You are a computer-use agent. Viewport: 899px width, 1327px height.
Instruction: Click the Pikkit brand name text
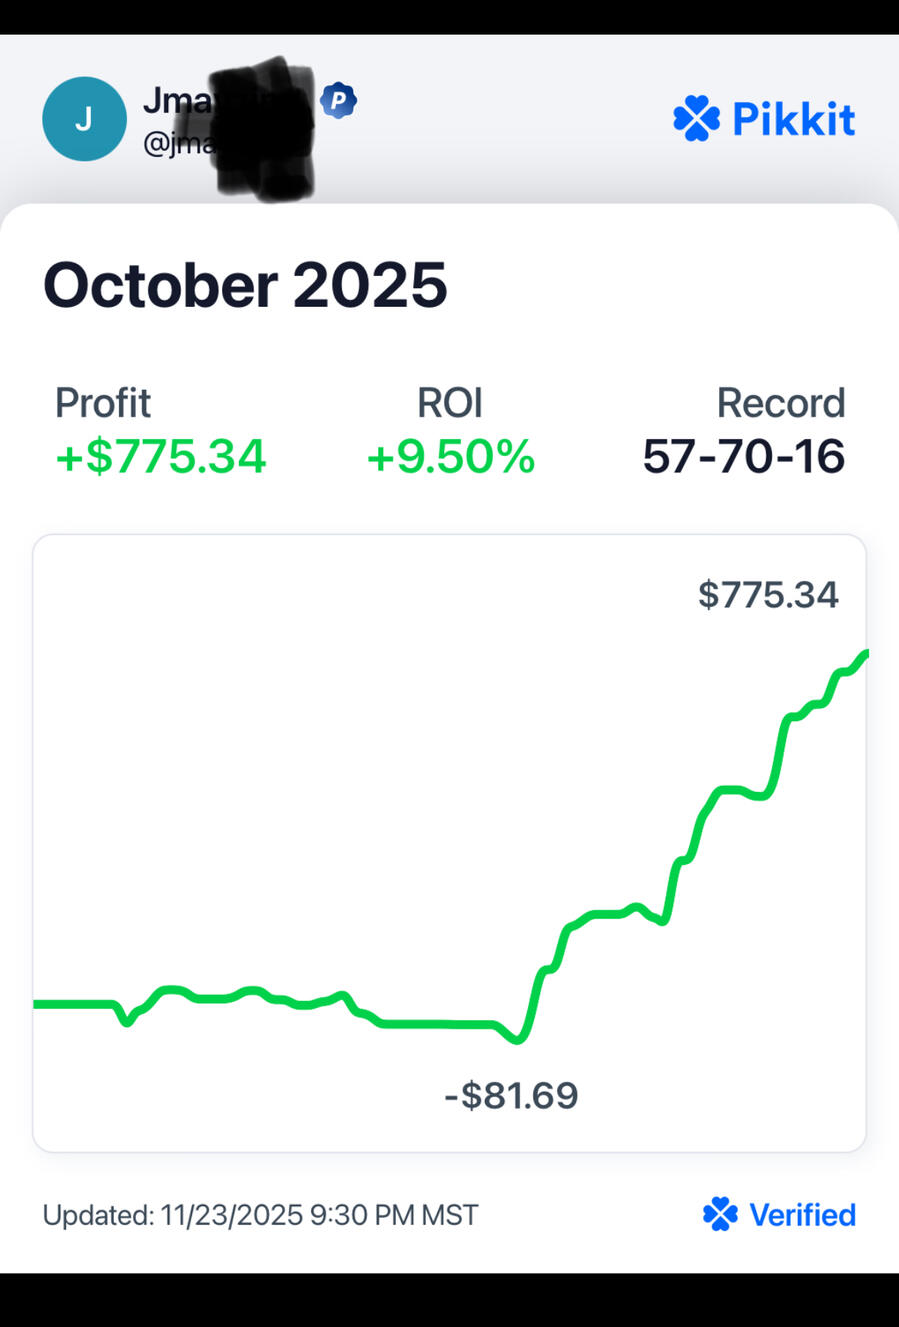(793, 120)
